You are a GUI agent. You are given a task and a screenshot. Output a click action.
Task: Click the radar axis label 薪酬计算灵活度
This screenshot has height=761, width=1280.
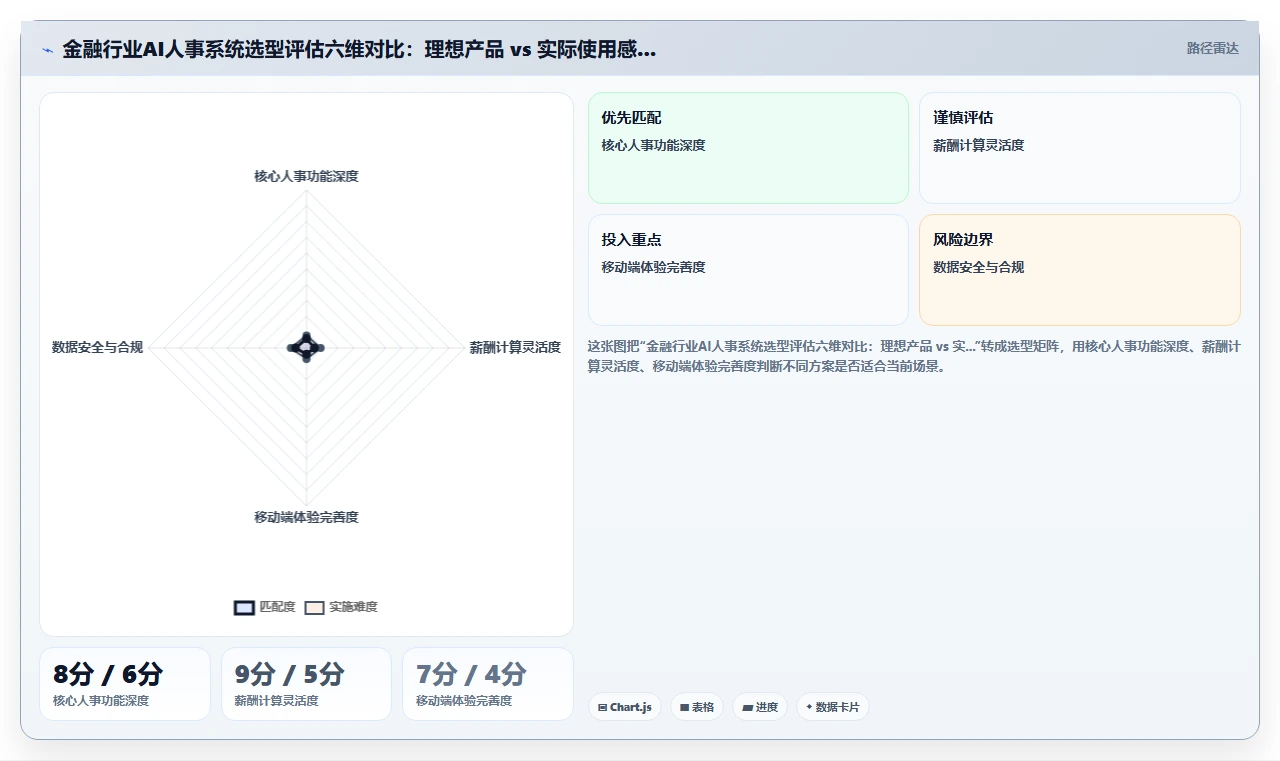coord(515,347)
